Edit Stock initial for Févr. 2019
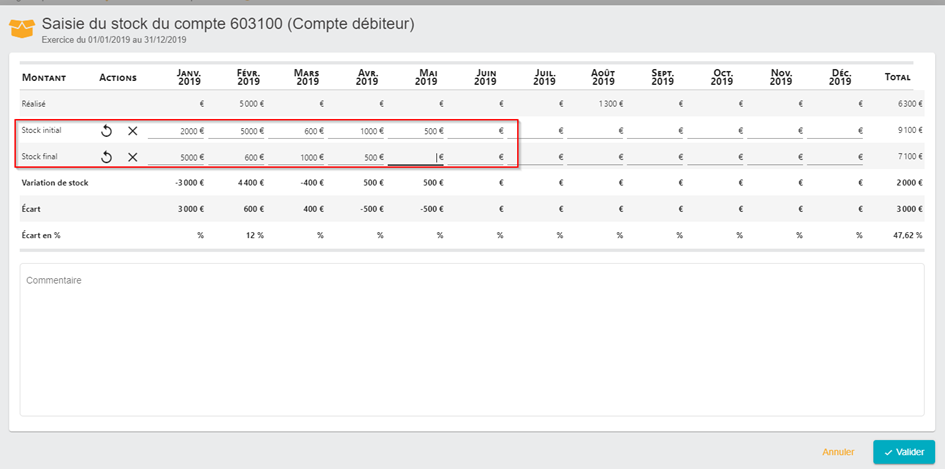The image size is (945, 469). [236, 130]
